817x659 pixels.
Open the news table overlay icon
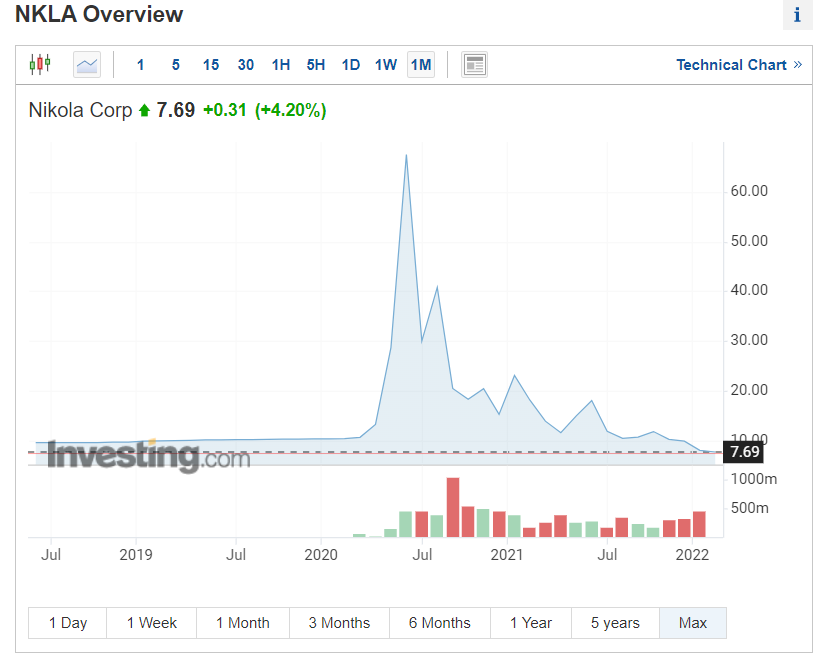coord(474,65)
